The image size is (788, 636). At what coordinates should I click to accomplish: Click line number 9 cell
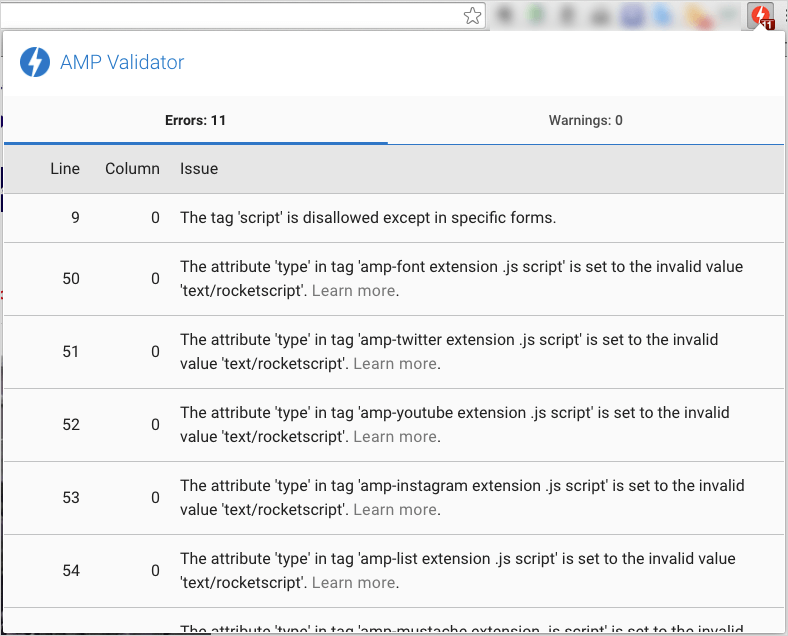coord(75,218)
